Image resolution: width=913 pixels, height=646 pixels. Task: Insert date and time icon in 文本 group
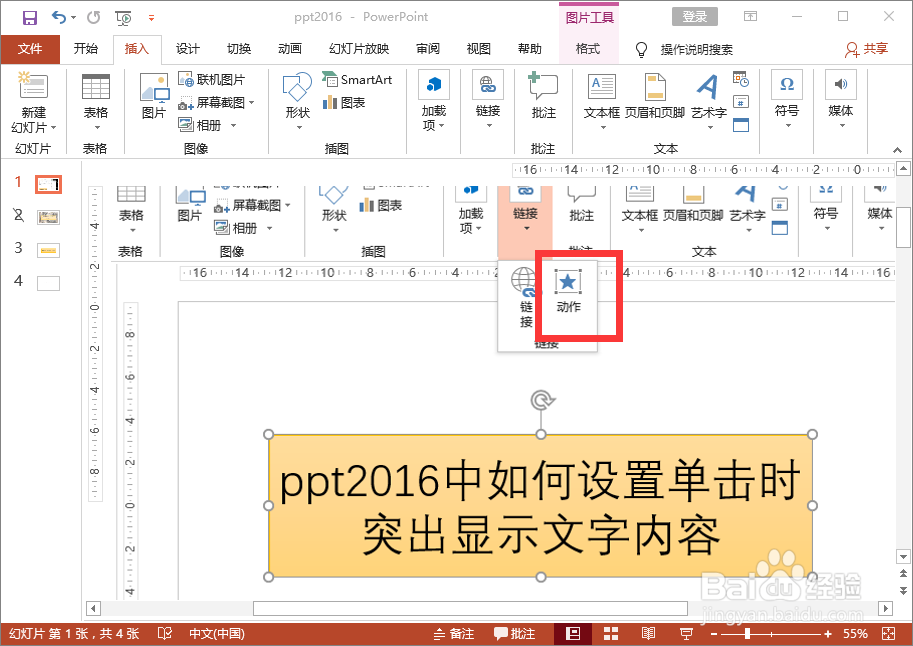click(741, 79)
